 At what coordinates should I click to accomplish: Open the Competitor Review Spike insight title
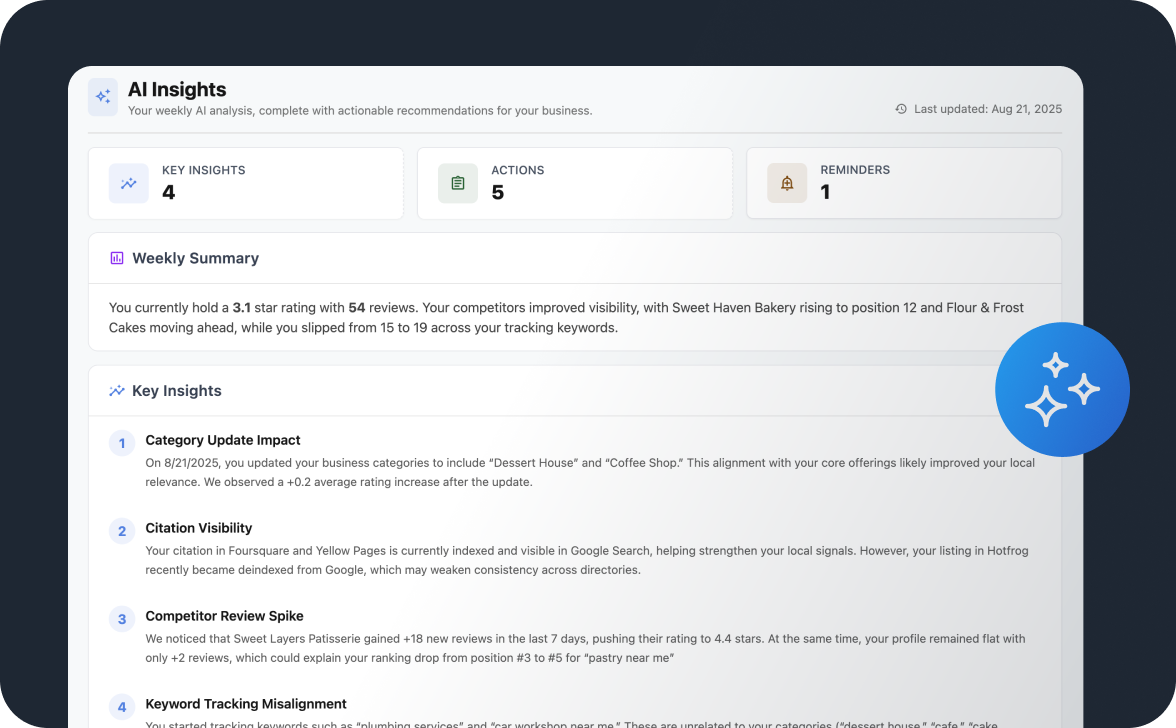[x=224, y=616]
